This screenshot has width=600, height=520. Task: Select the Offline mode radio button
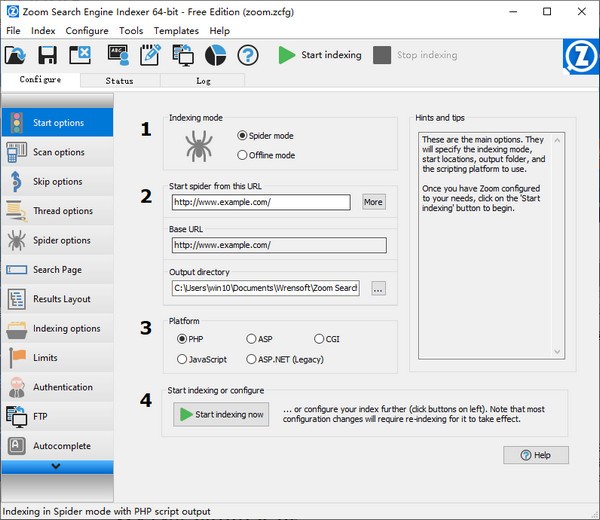(243, 155)
